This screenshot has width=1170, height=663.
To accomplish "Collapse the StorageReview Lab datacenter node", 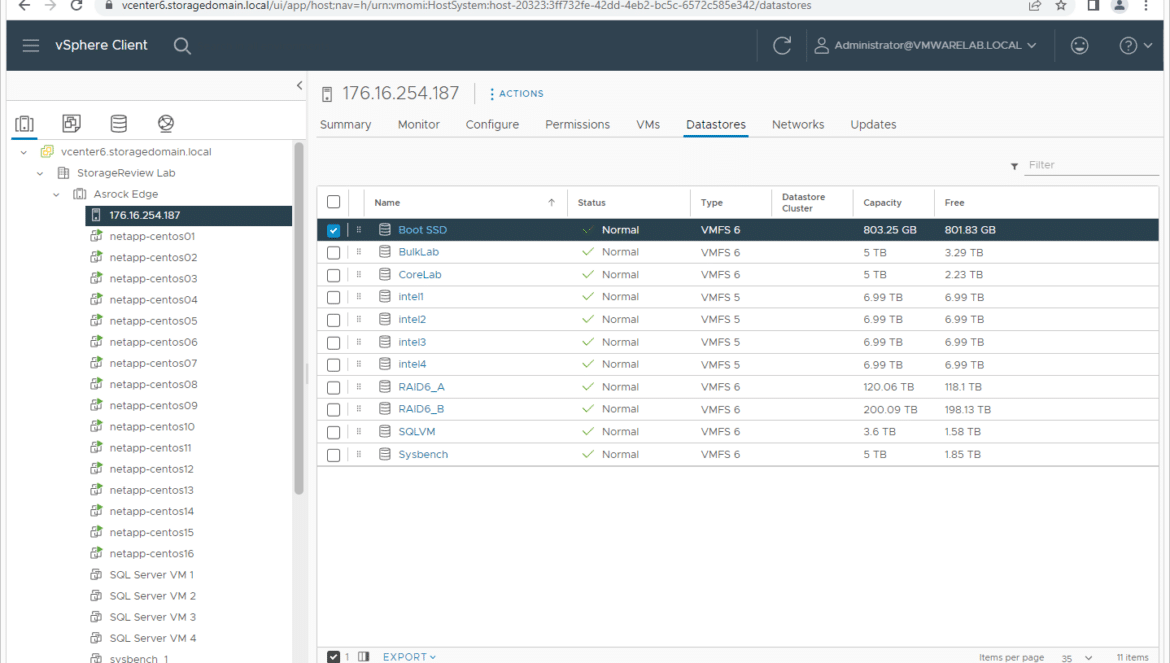I will pos(40,173).
